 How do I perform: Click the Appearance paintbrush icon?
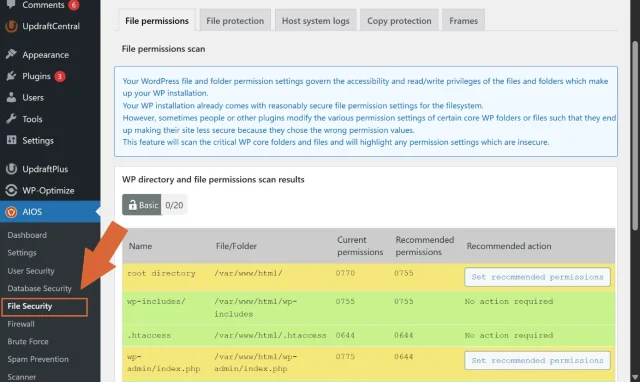pos(11,54)
